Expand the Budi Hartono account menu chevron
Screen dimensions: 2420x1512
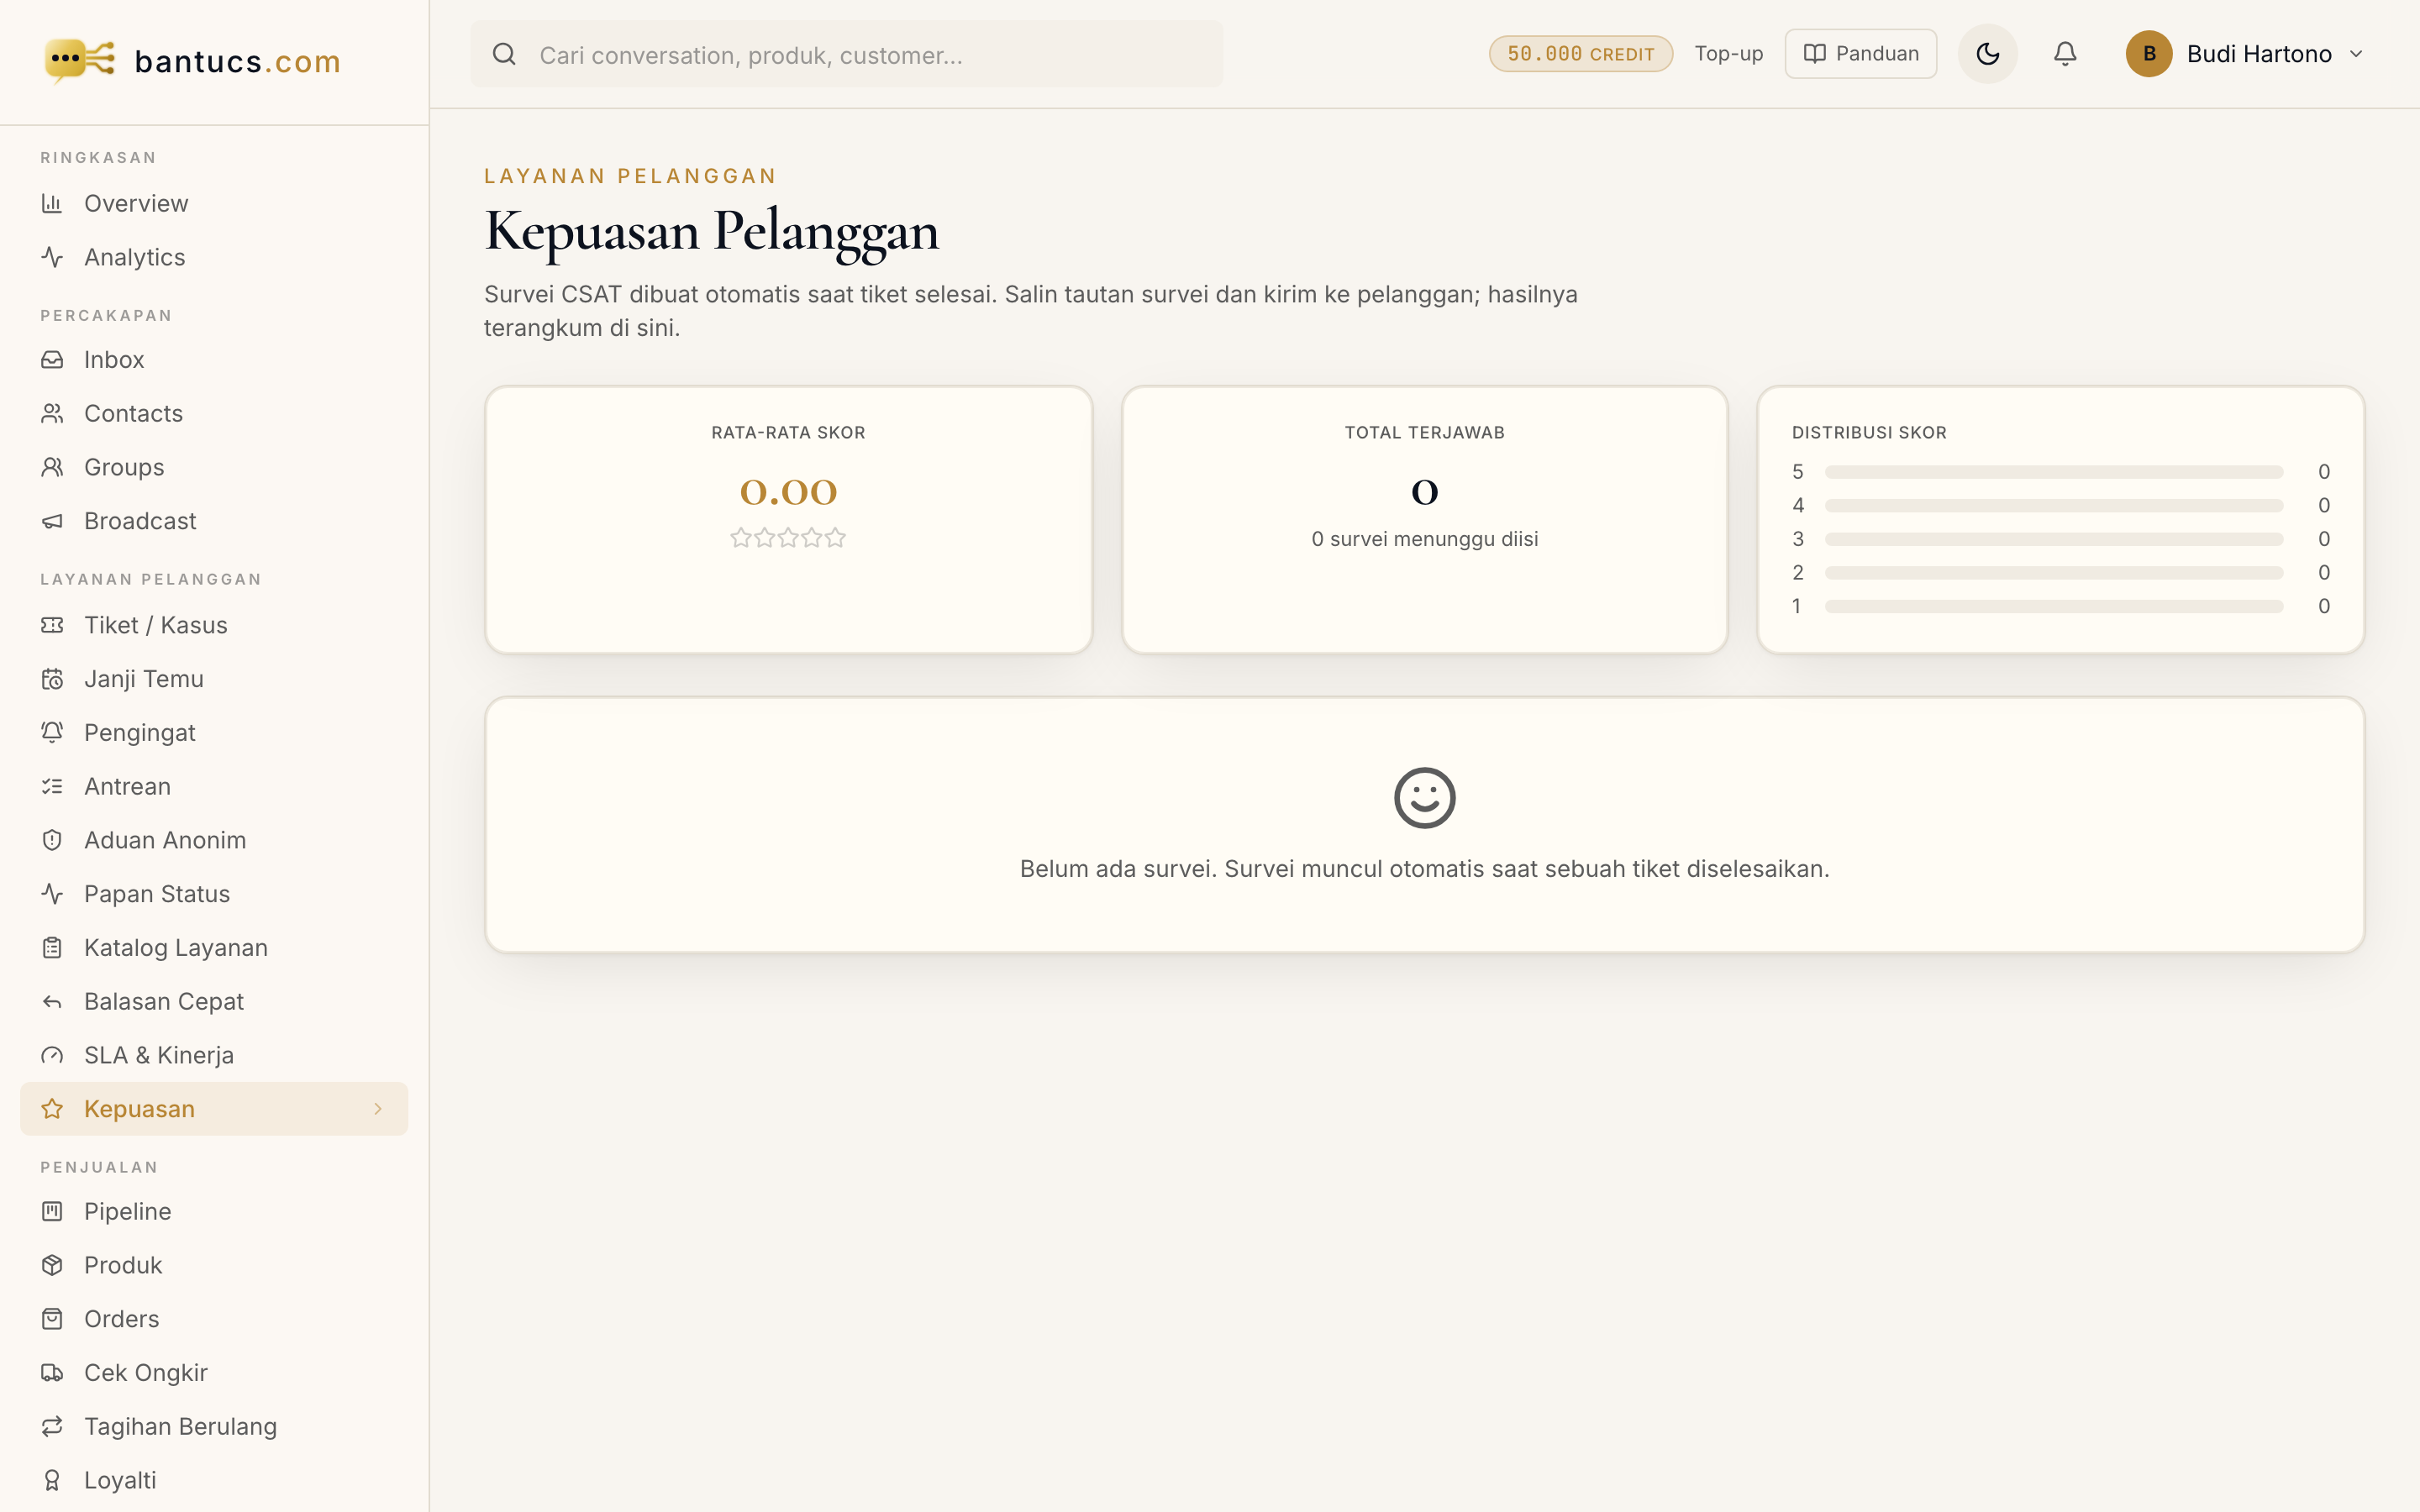point(2356,54)
